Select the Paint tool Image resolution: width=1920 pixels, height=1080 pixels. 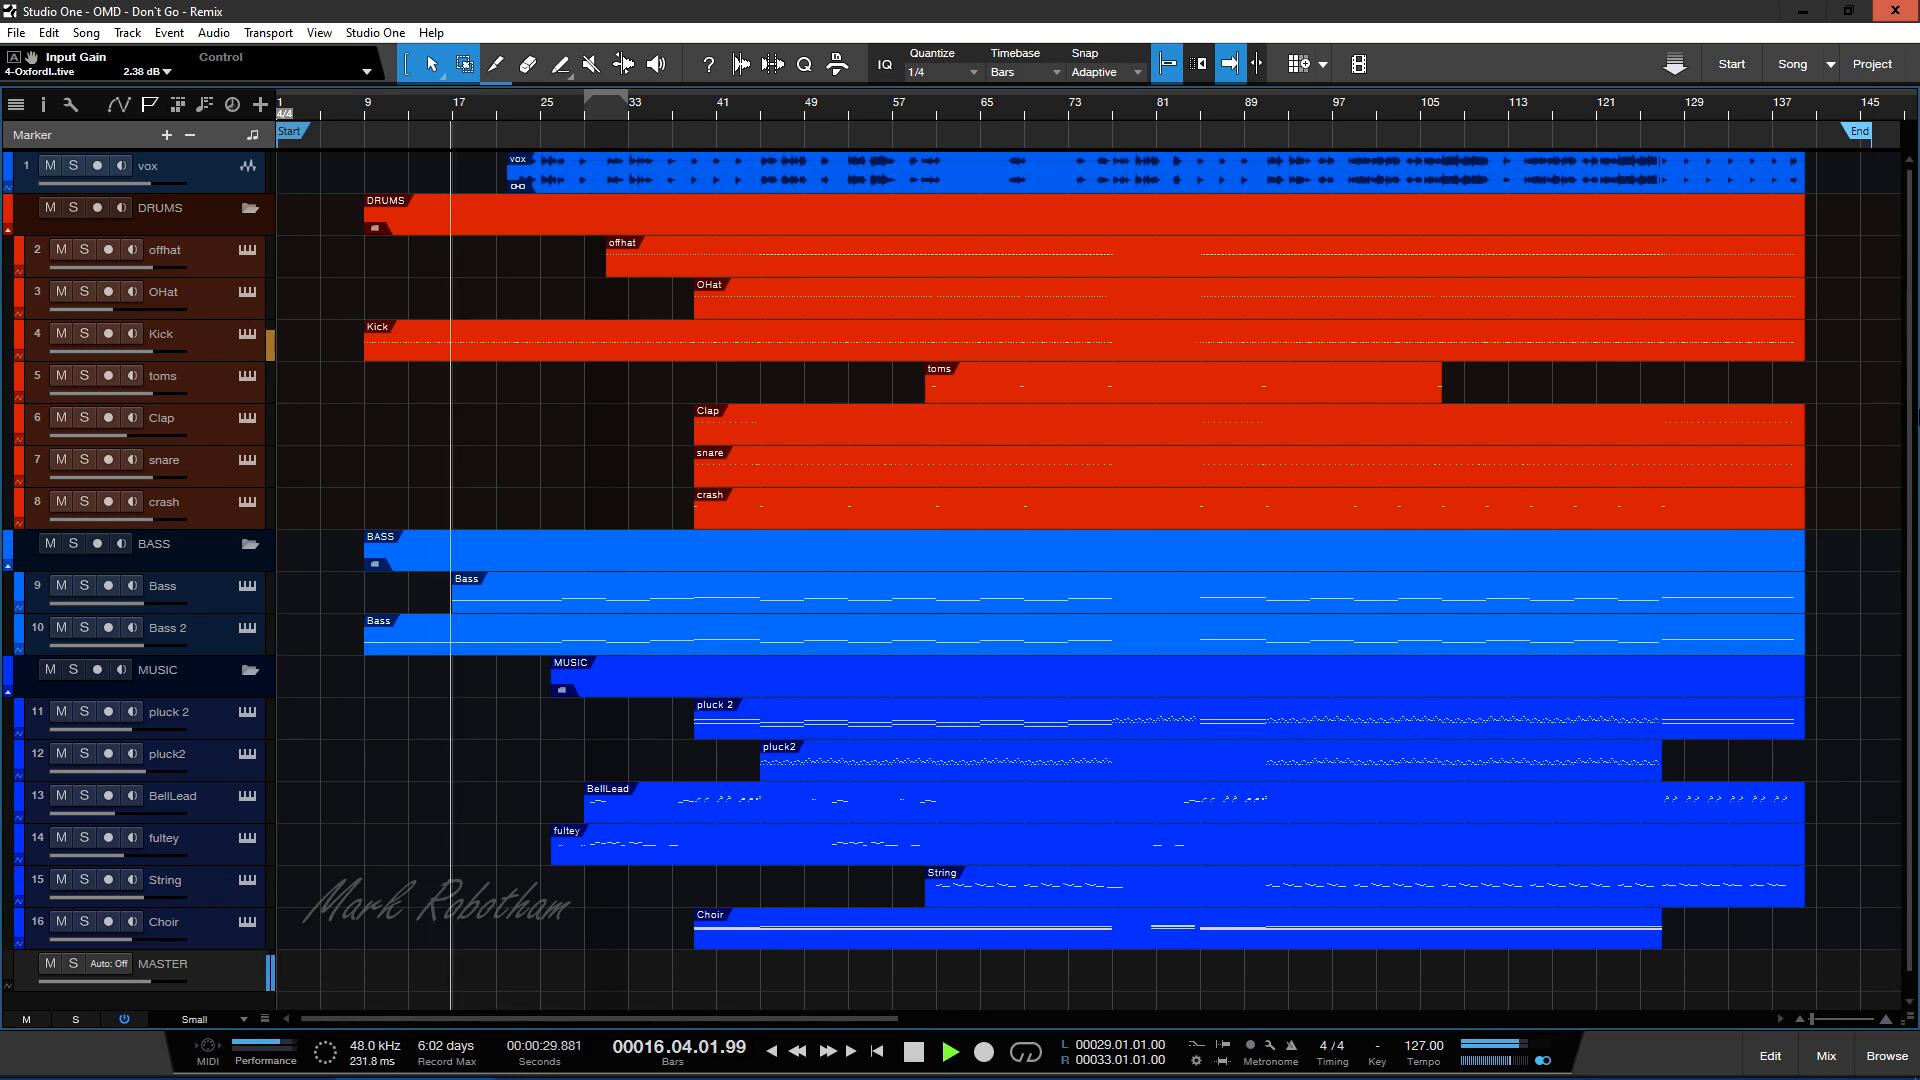click(x=560, y=64)
